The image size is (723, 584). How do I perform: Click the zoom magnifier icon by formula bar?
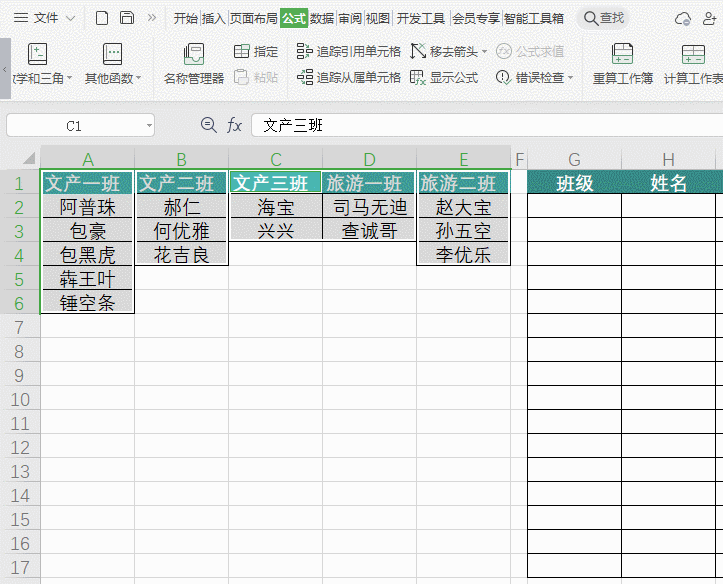[x=208, y=125]
